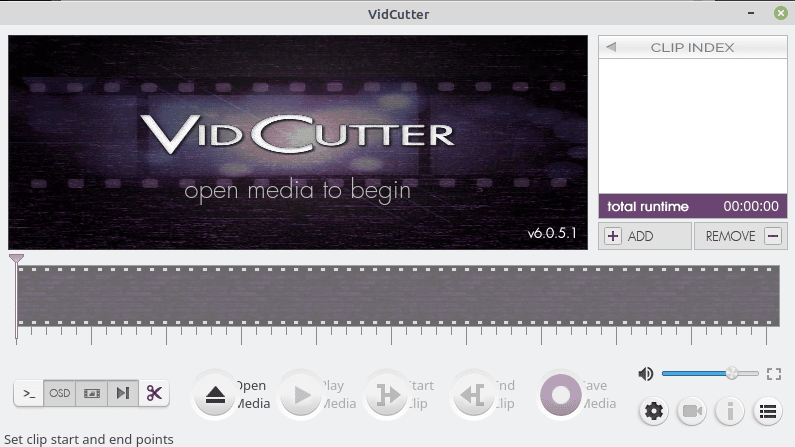Toggle the OSD on-screen display button
The width and height of the screenshot is (795, 447).
coord(59,393)
